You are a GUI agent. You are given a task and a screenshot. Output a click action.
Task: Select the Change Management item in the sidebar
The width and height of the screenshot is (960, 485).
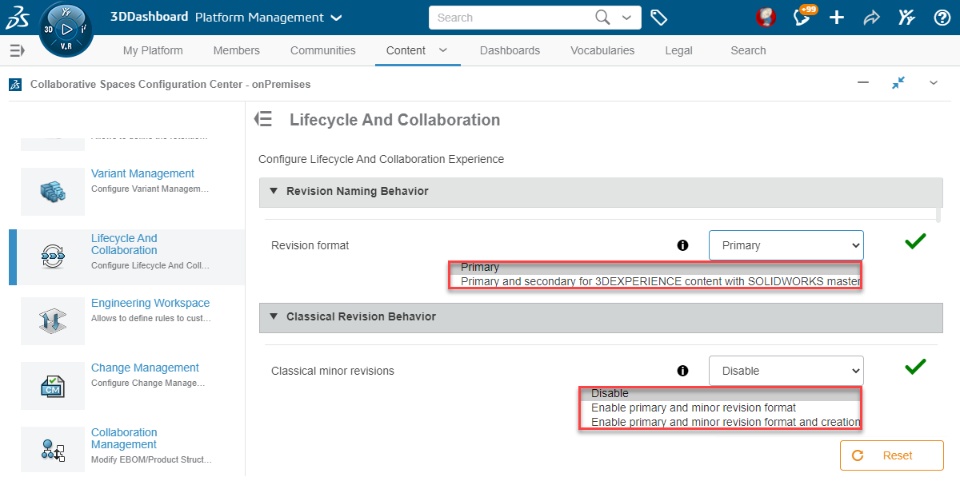click(x=144, y=368)
